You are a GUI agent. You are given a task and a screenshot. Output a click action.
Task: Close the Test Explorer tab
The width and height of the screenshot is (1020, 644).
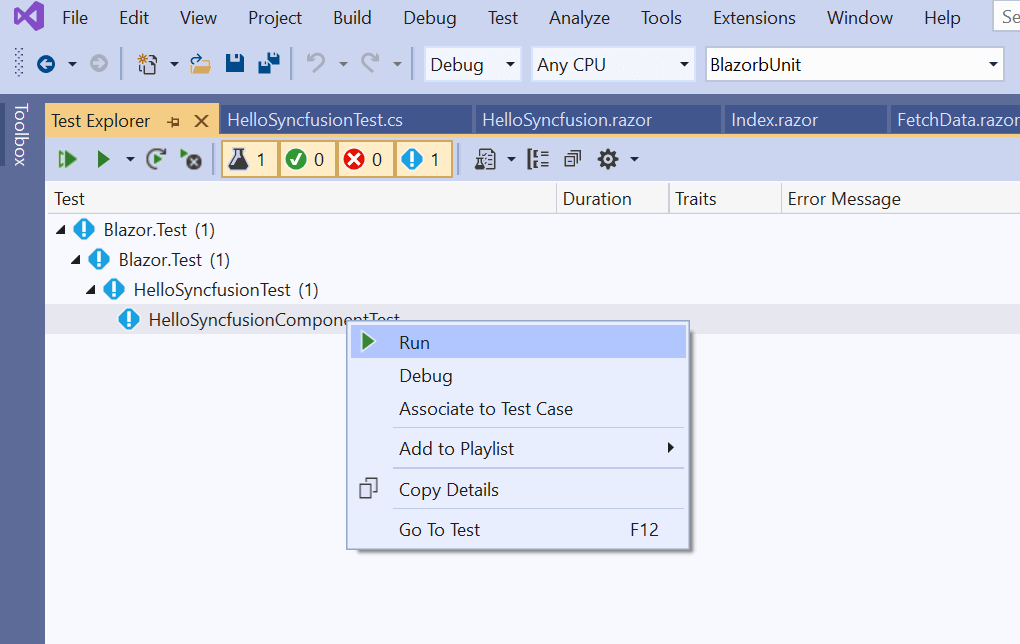click(200, 121)
